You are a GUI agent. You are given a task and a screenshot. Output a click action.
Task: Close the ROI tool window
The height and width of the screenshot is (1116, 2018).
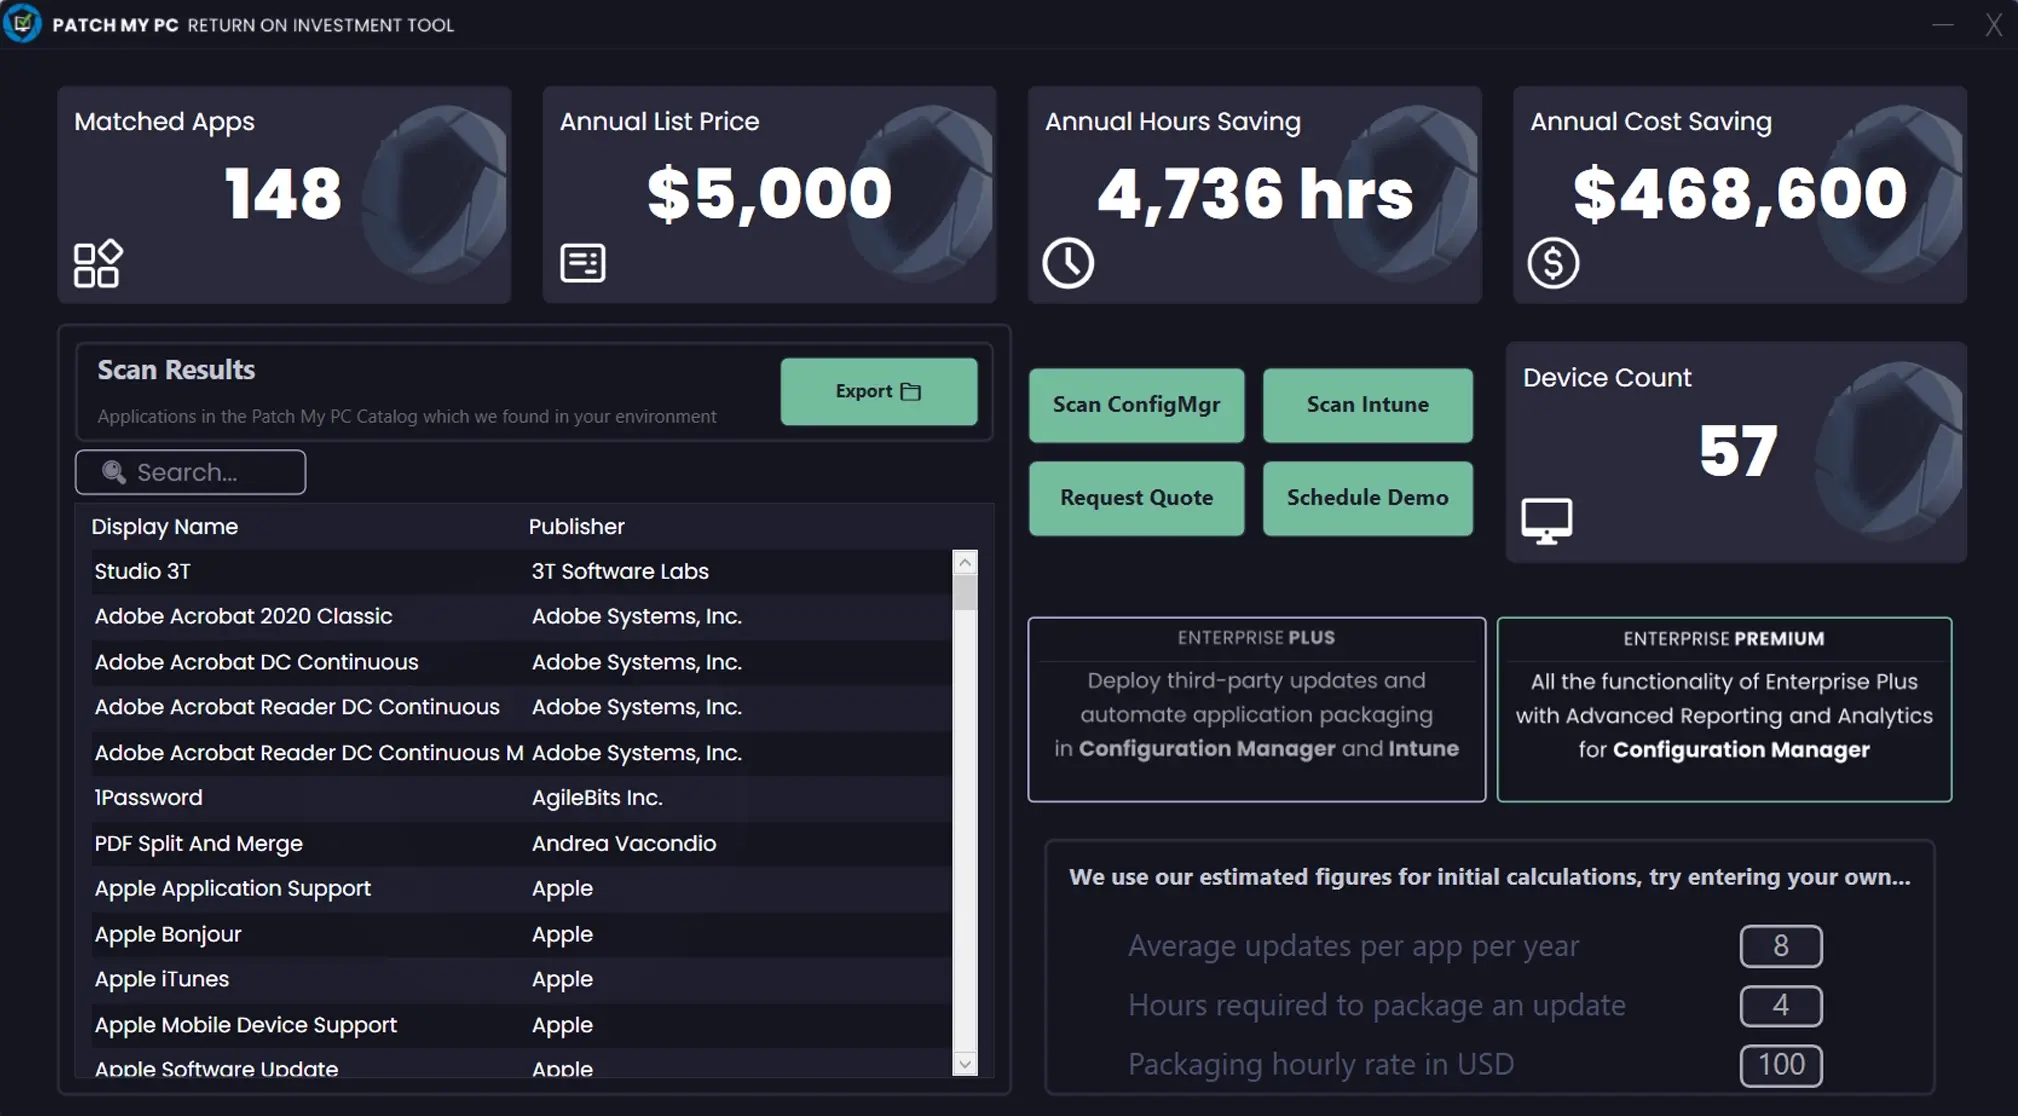1993,25
